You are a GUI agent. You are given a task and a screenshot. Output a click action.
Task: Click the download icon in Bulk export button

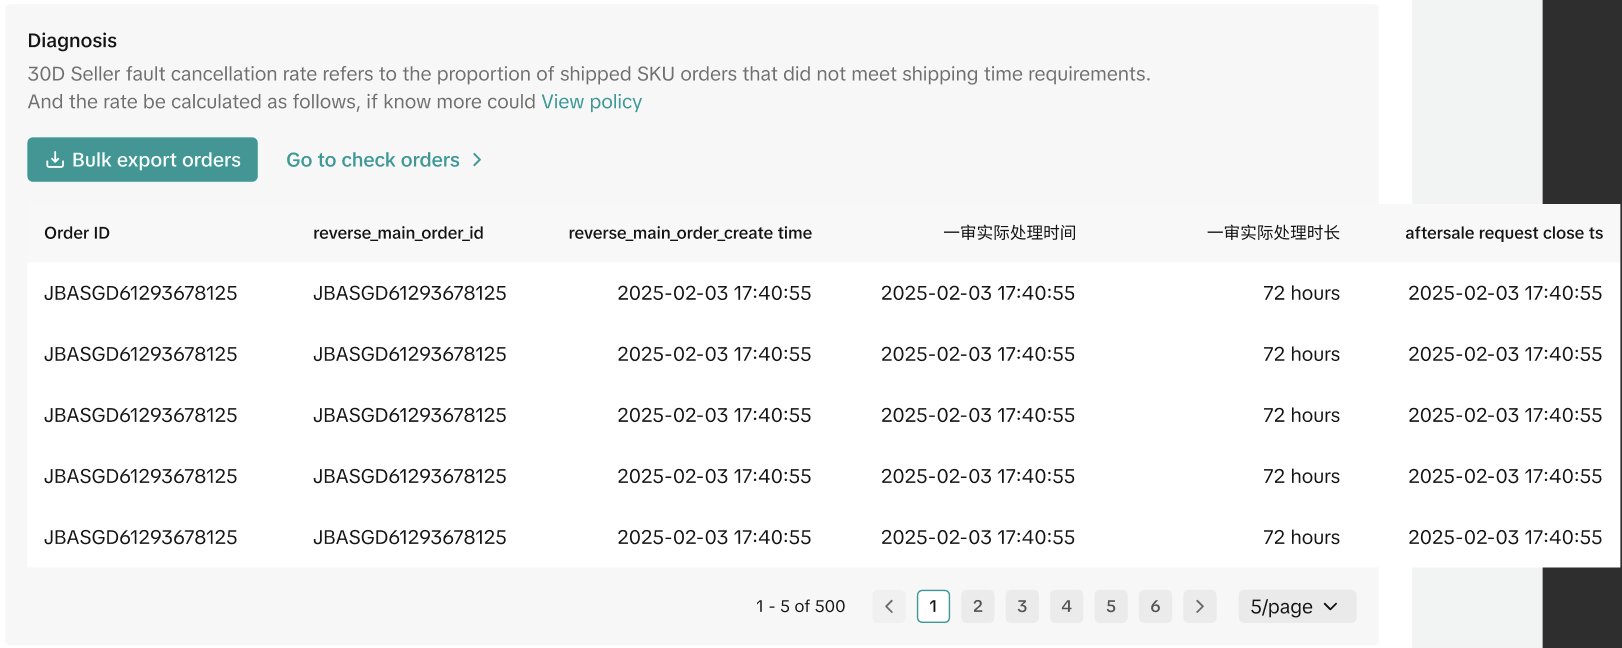point(55,160)
